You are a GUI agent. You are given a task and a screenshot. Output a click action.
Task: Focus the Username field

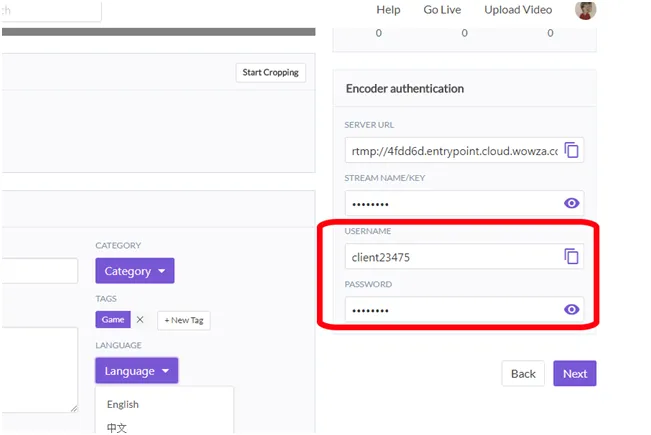pos(464,256)
